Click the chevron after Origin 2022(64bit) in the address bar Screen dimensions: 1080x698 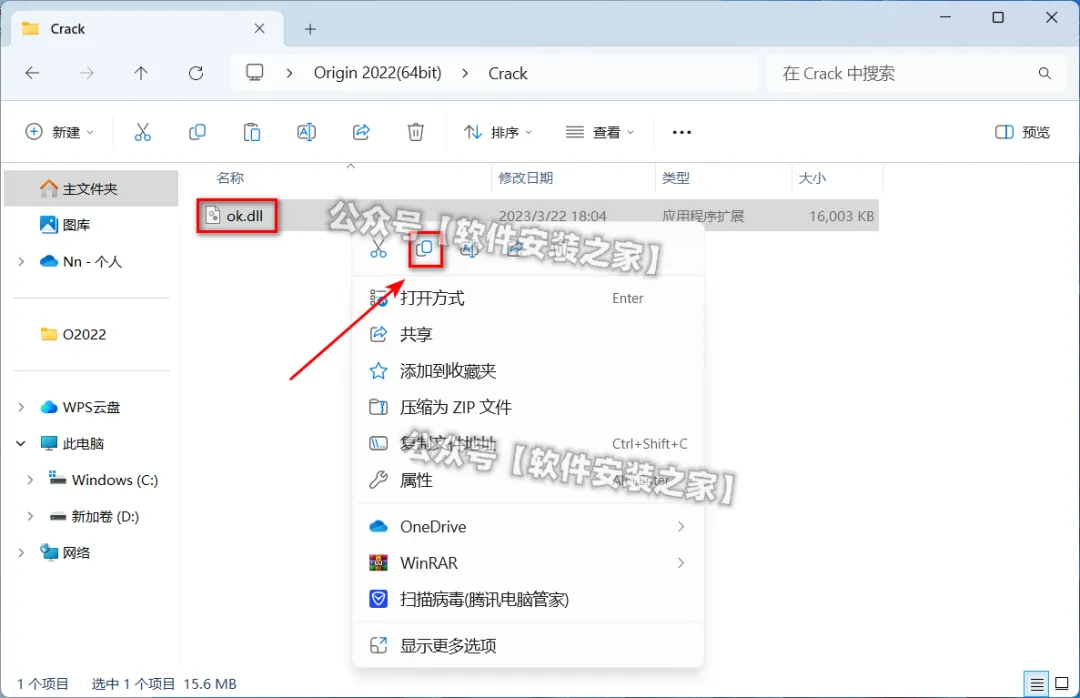(x=465, y=73)
